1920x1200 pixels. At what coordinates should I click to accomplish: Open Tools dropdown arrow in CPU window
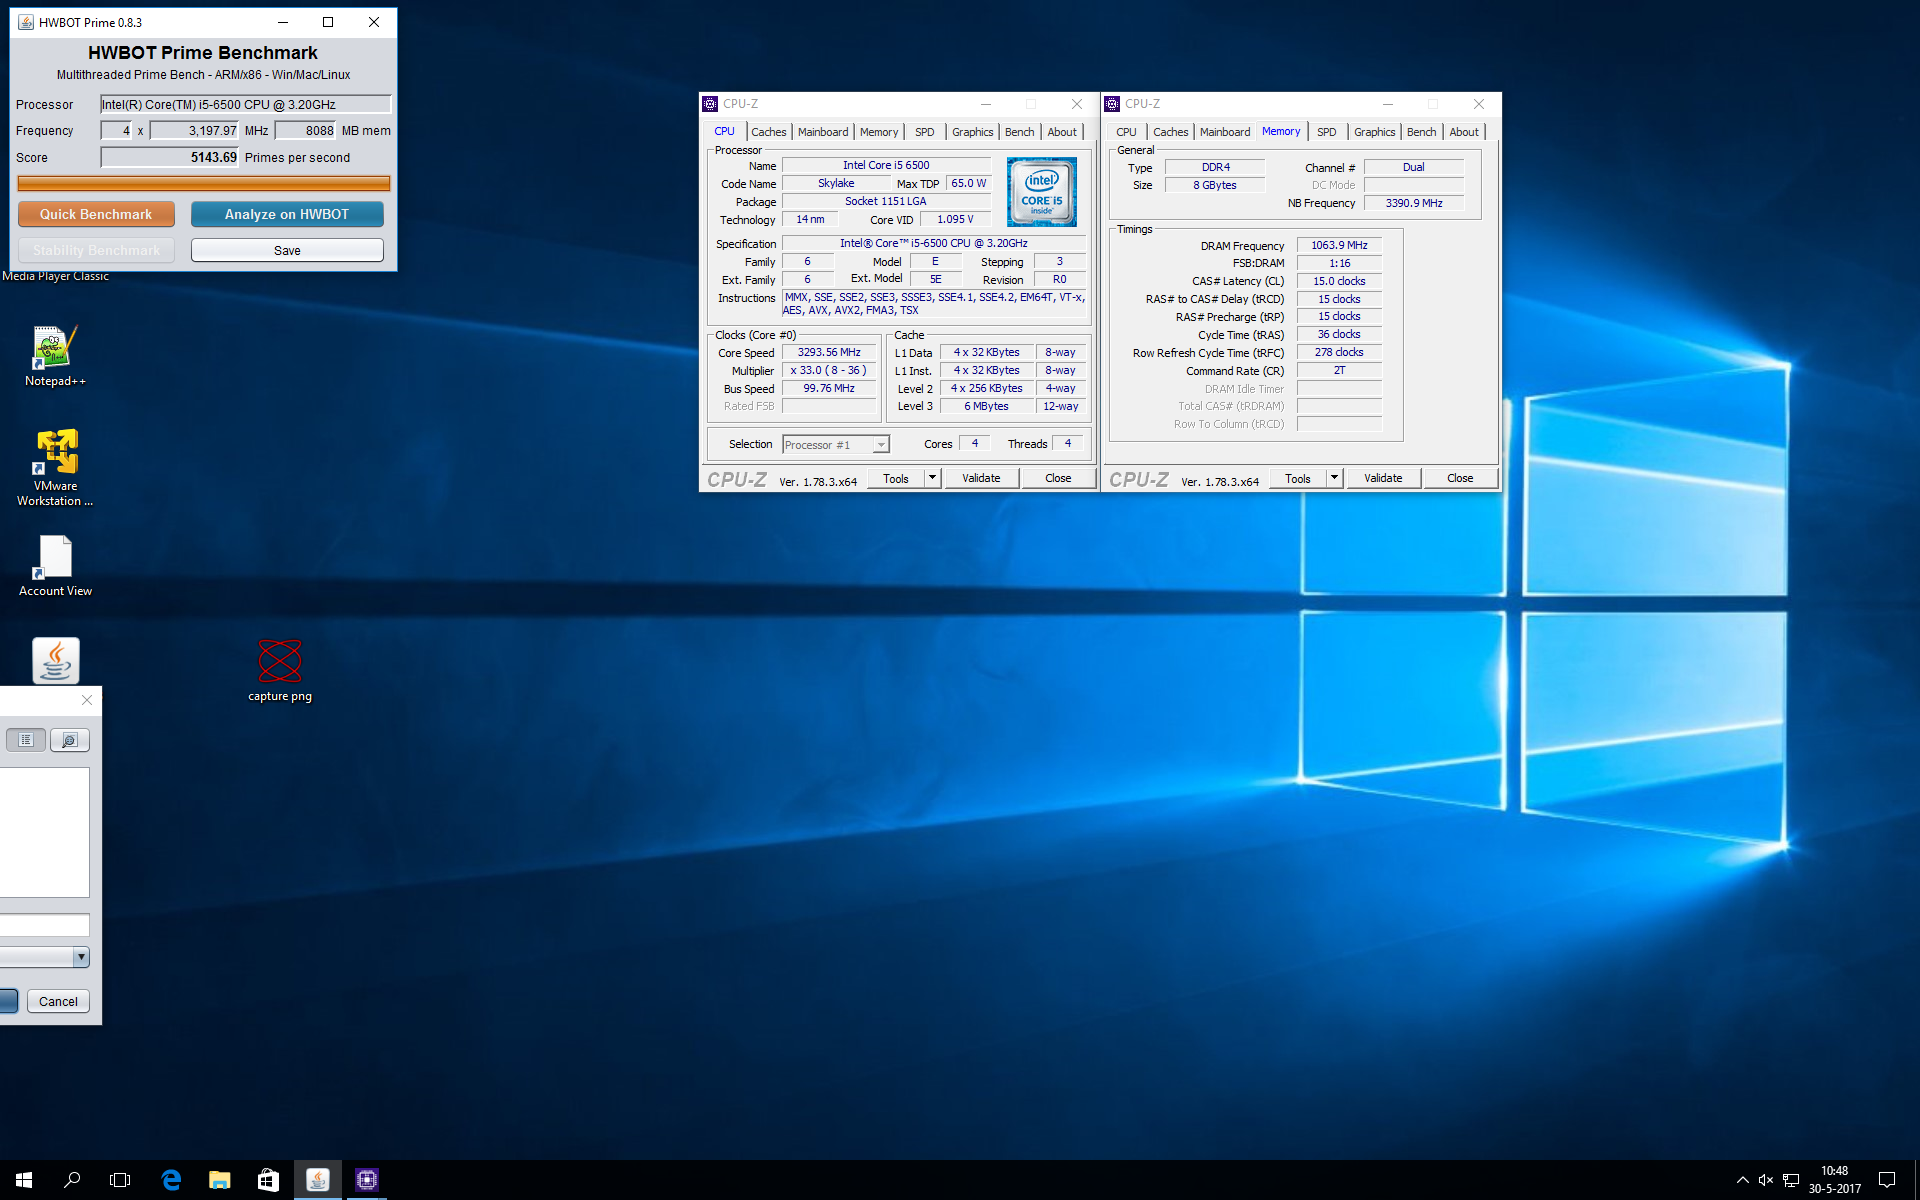click(932, 478)
